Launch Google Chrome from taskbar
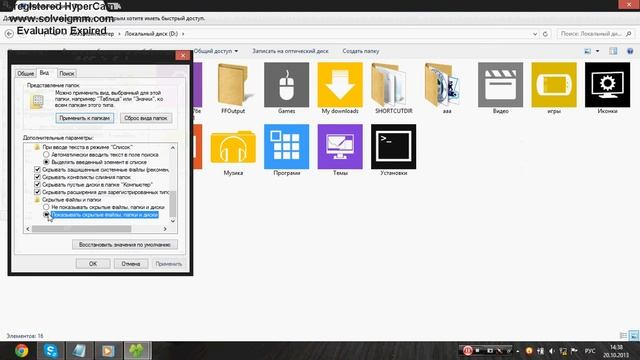This screenshot has width=640, height=360. (x=21, y=351)
